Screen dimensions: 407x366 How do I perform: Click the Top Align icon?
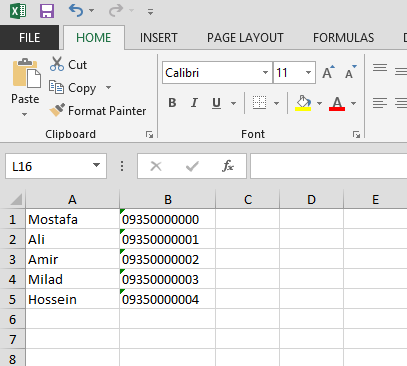pos(380,68)
